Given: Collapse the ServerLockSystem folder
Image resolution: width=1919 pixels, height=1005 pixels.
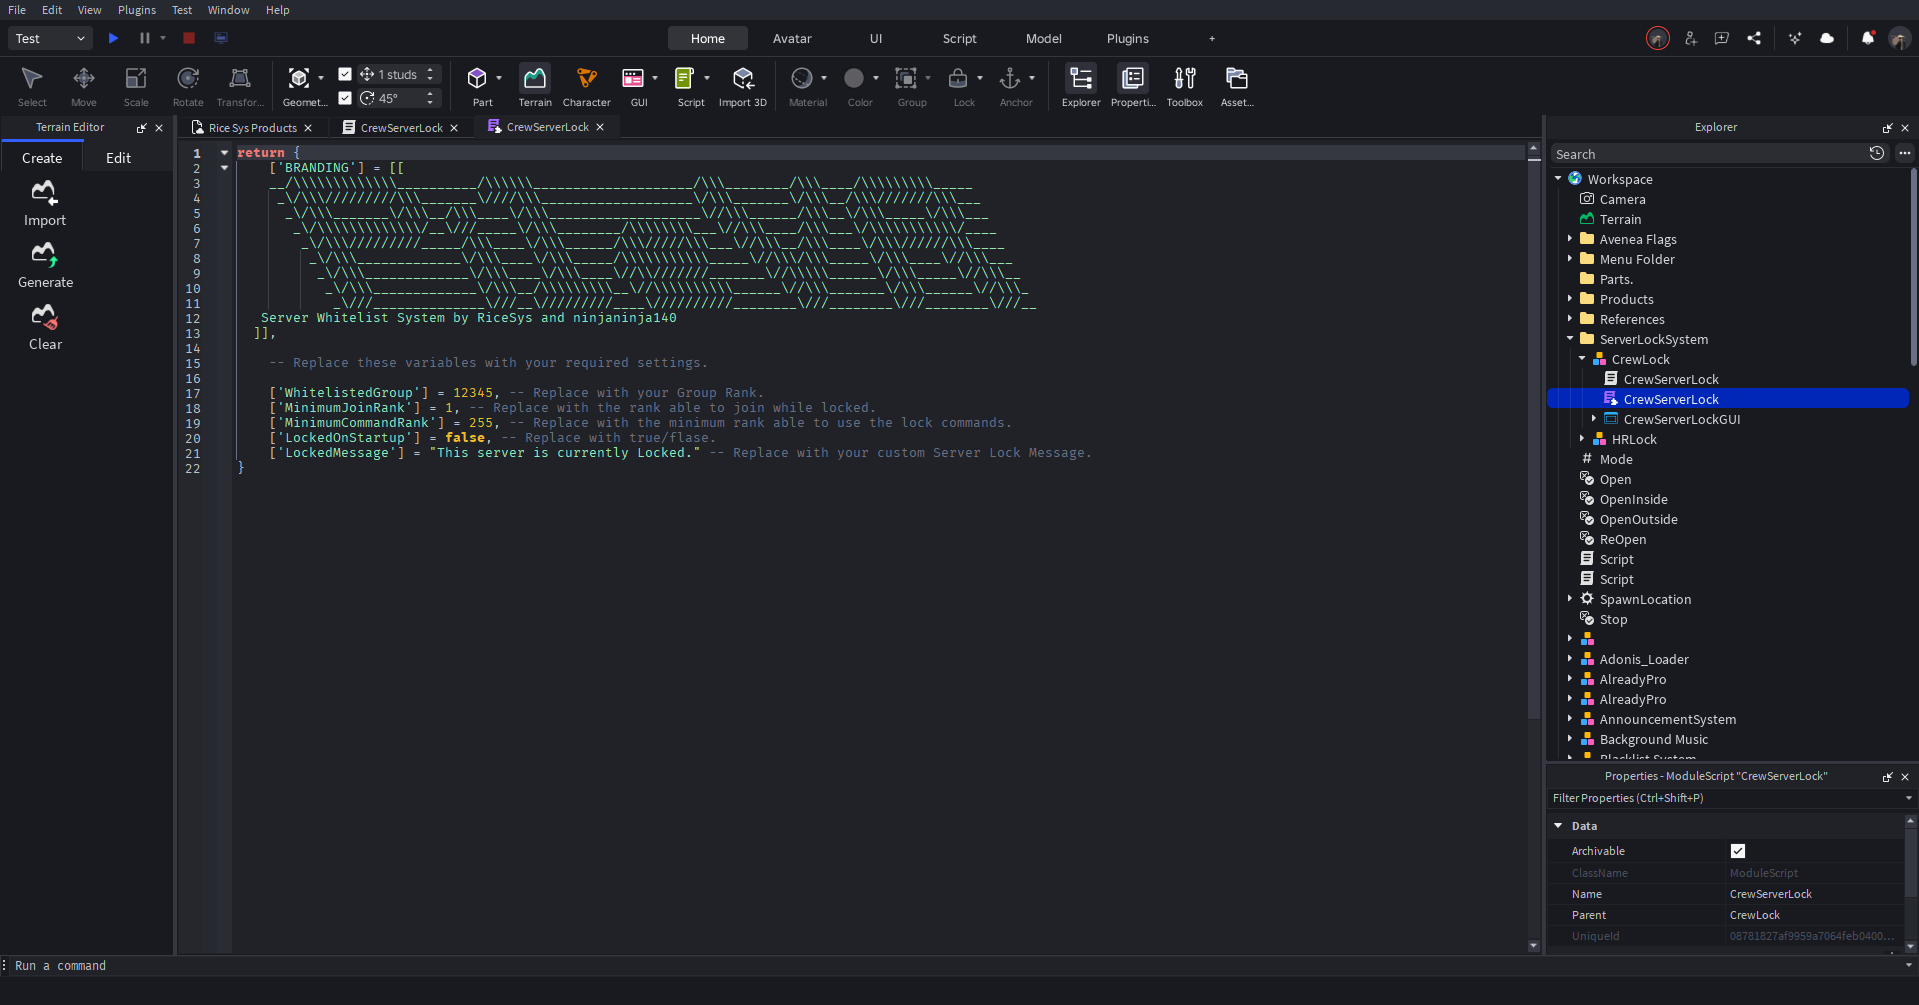Looking at the screenshot, I should coord(1570,339).
